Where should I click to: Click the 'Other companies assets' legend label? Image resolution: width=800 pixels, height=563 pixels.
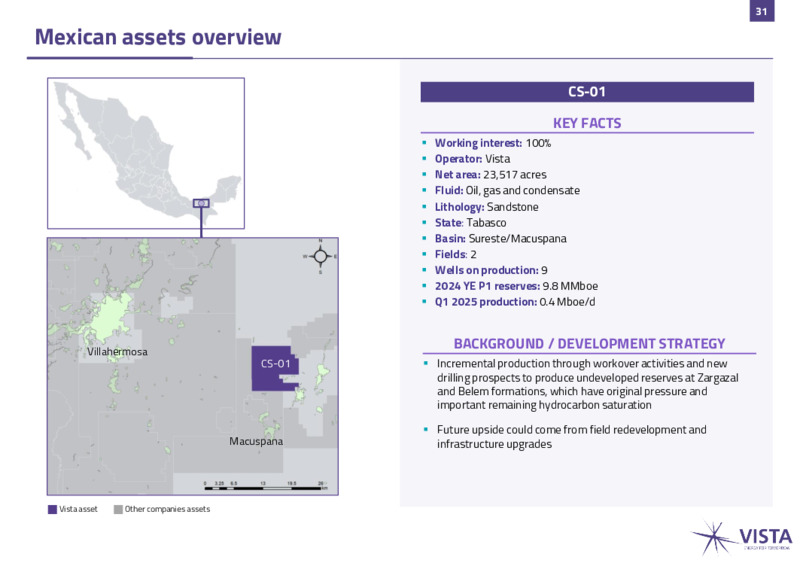coord(167,509)
